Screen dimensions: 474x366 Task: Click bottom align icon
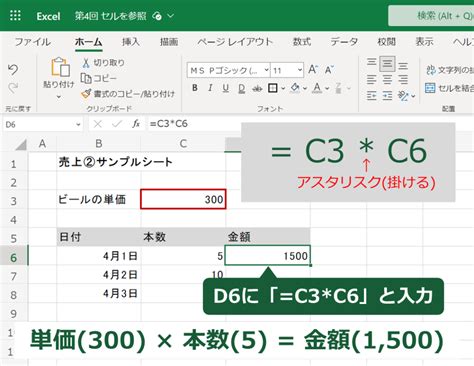[x=403, y=65]
